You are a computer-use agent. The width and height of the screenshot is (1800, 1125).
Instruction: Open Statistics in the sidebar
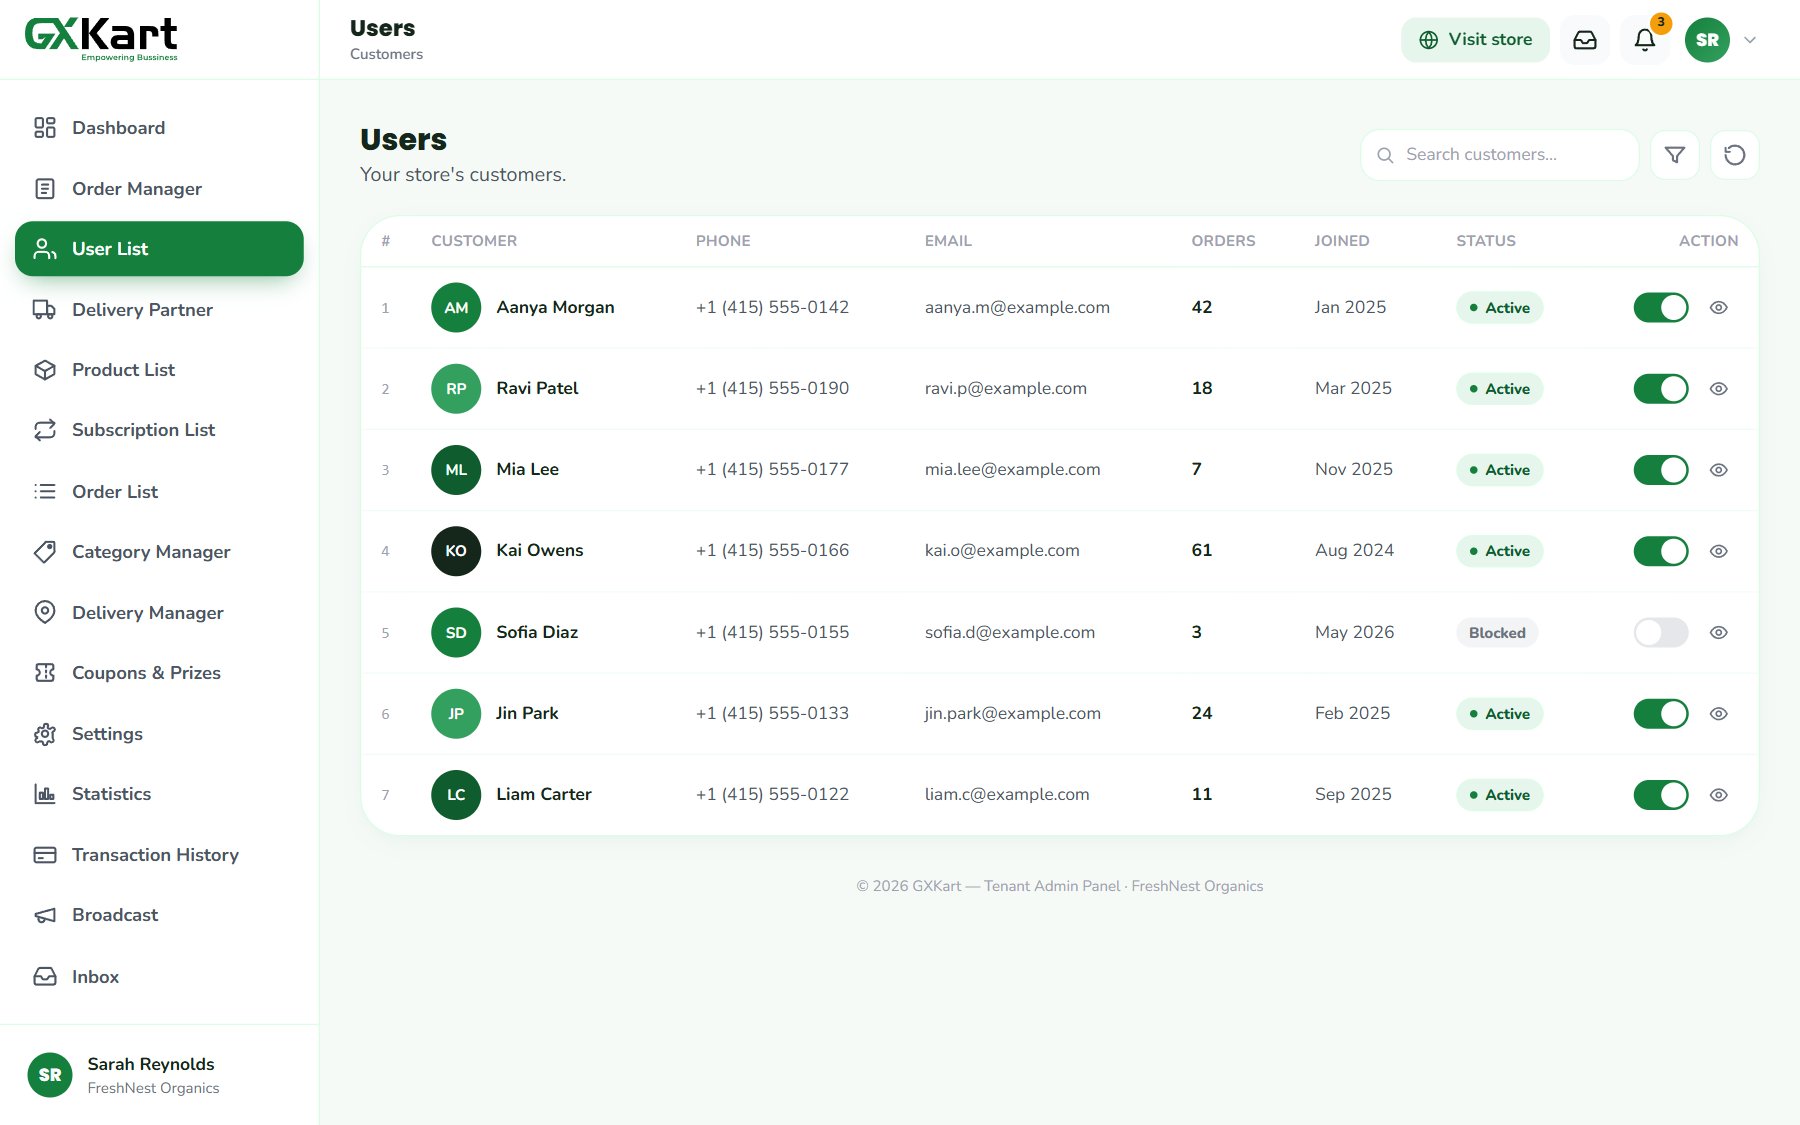pyautogui.click(x=159, y=794)
